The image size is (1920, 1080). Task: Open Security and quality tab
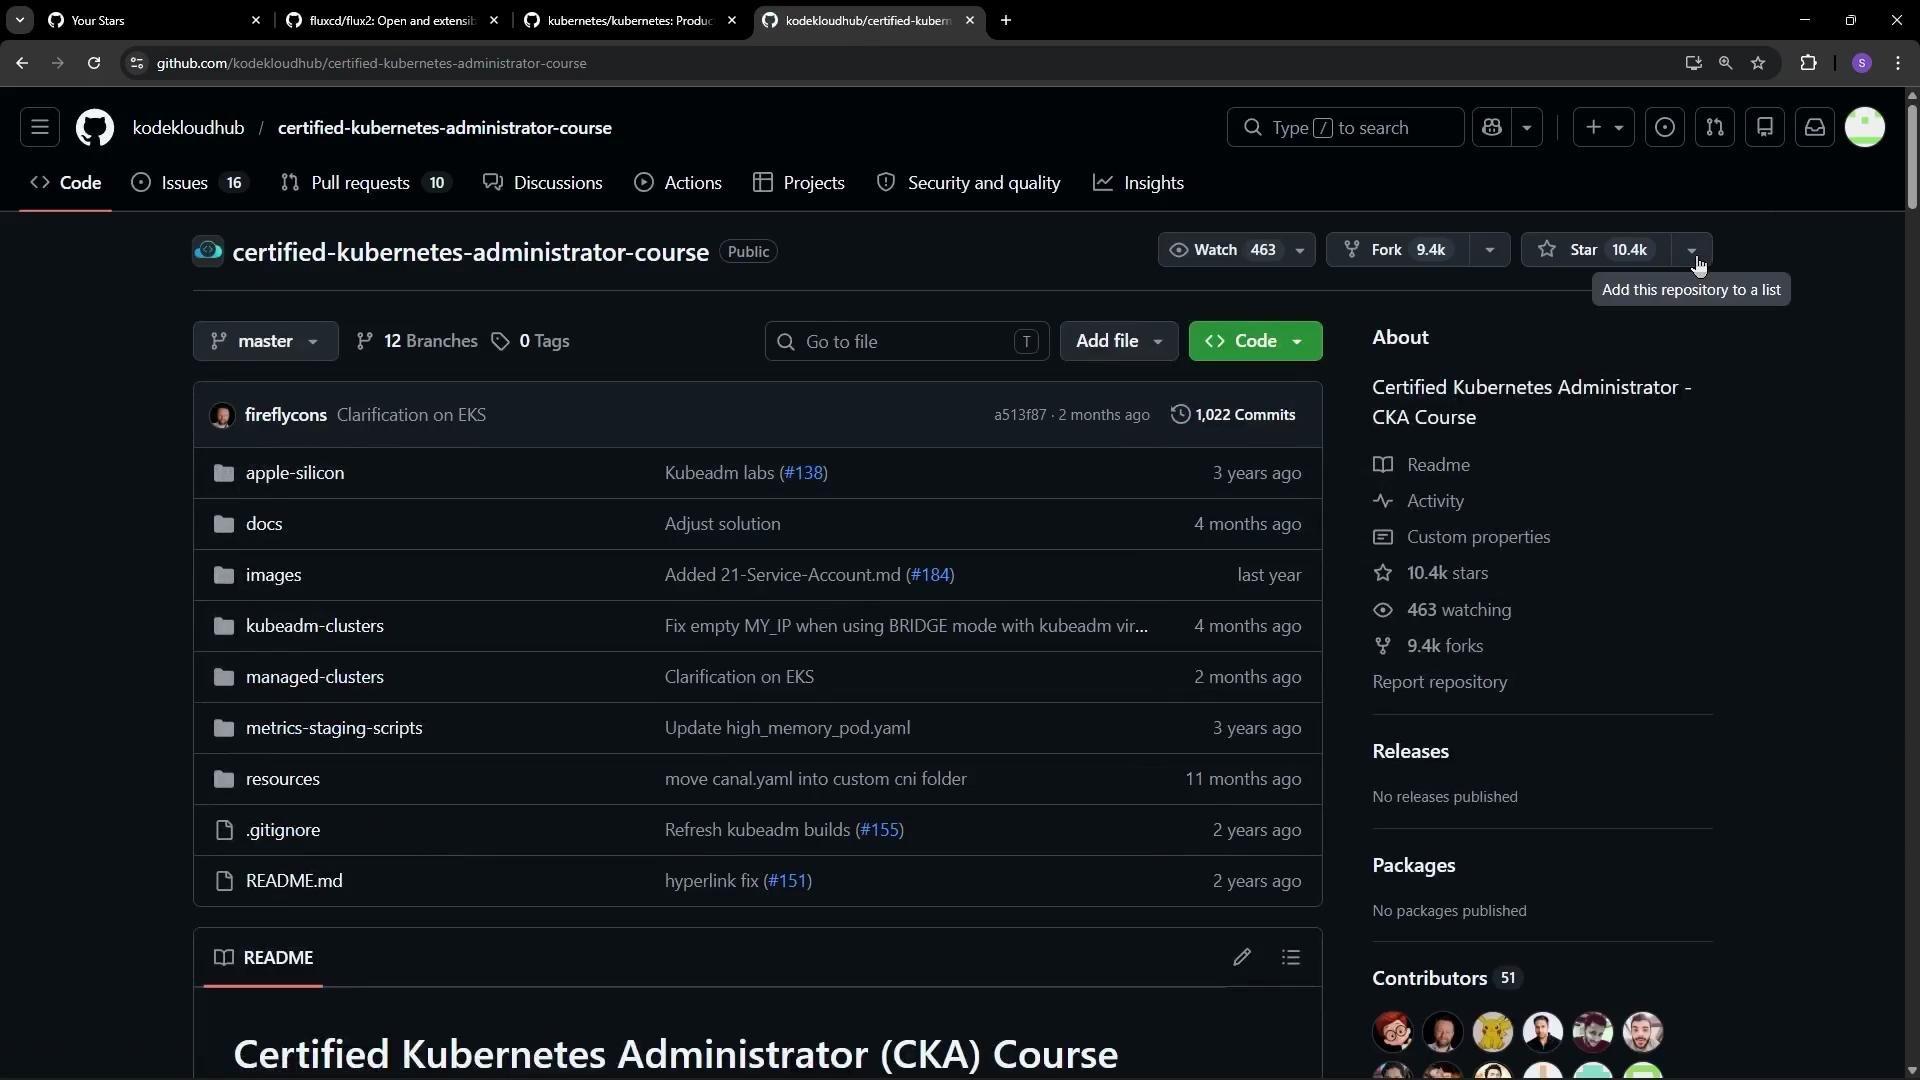969,183
